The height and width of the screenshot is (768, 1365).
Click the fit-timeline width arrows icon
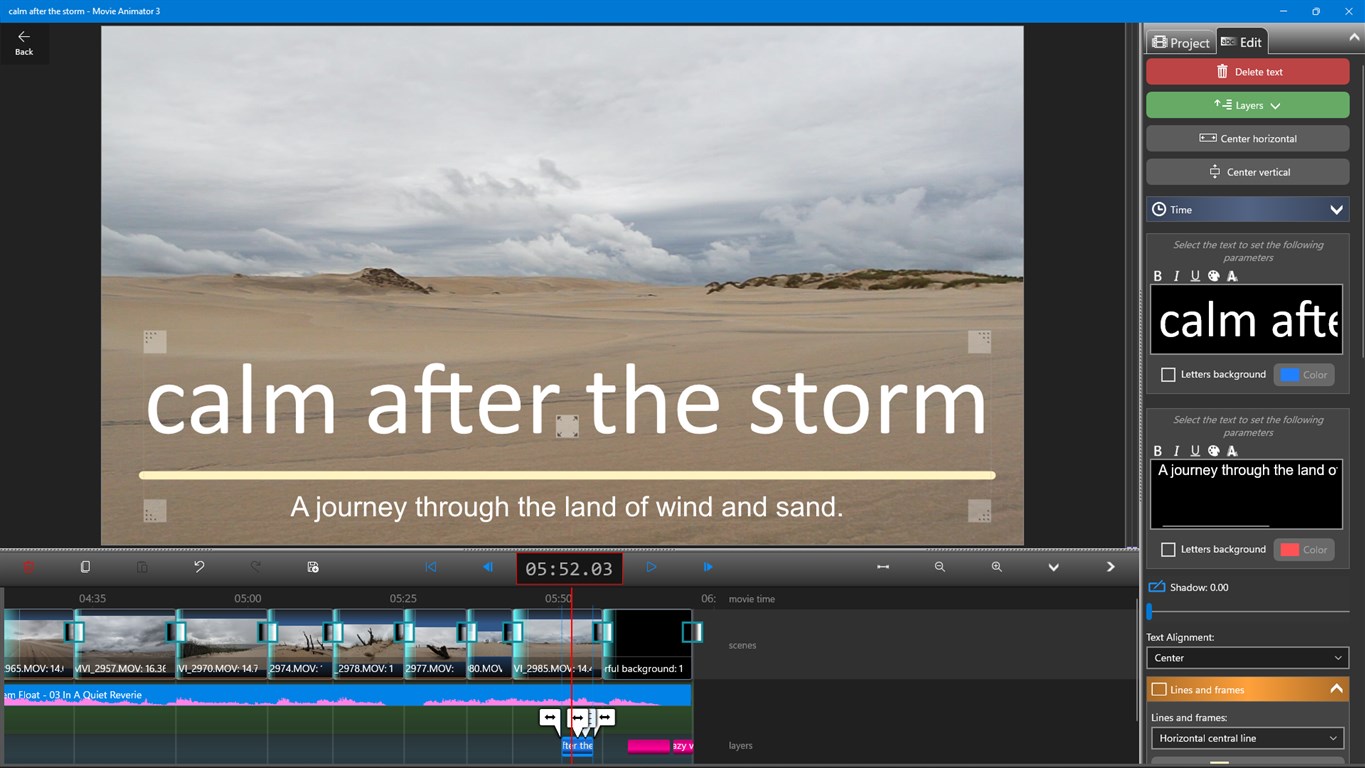(882, 567)
